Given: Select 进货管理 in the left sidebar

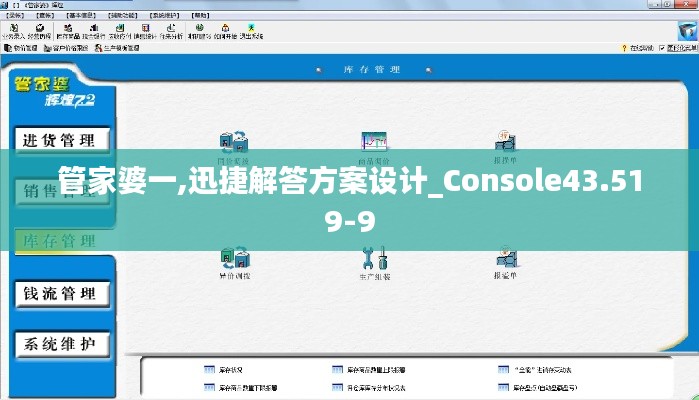Looking at the screenshot, I should point(59,139).
